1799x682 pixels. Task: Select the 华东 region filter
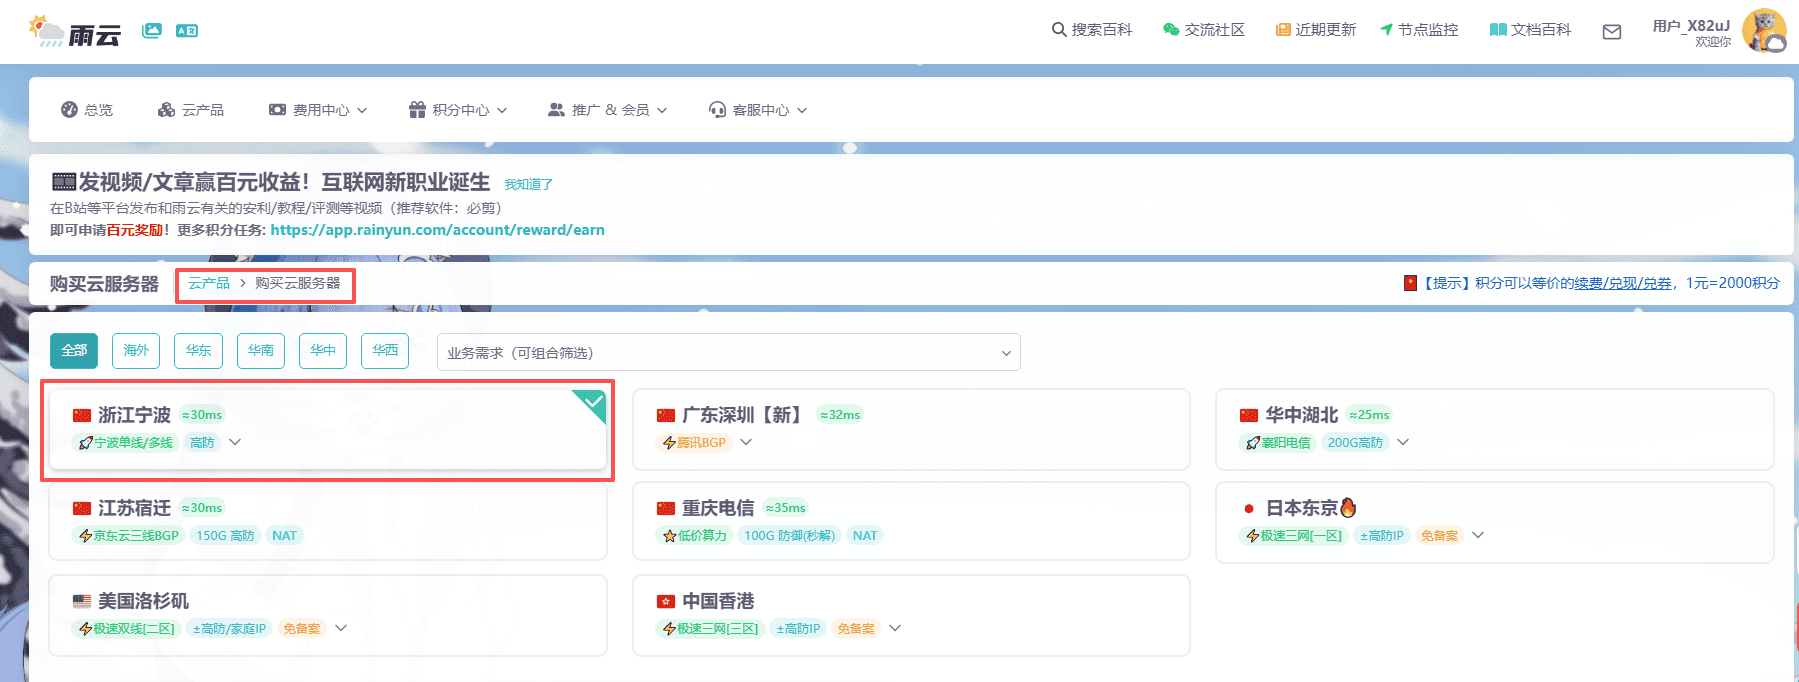[x=198, y=350]
